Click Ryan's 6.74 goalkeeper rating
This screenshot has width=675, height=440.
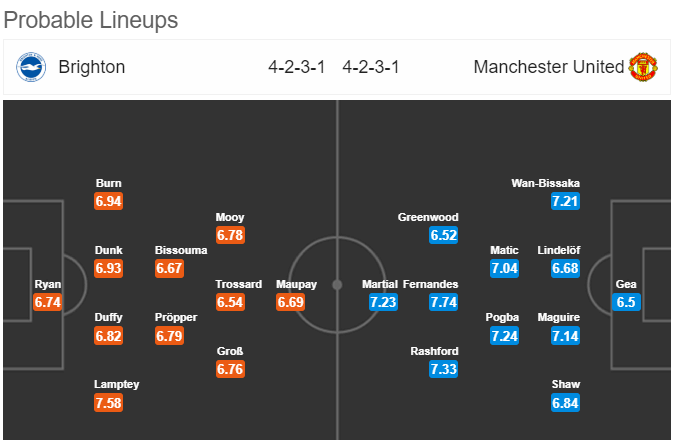click(x=48, y=302)
